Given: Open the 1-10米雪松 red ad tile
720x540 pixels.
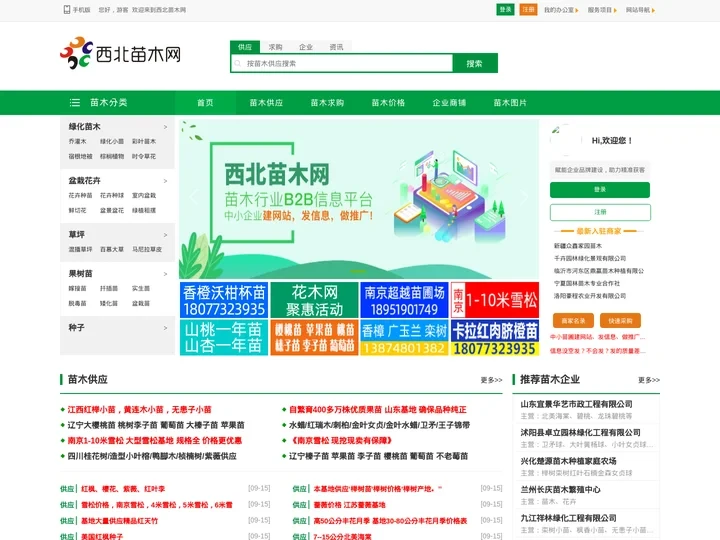Looking at the screenshot, I should tap(495, 300).
